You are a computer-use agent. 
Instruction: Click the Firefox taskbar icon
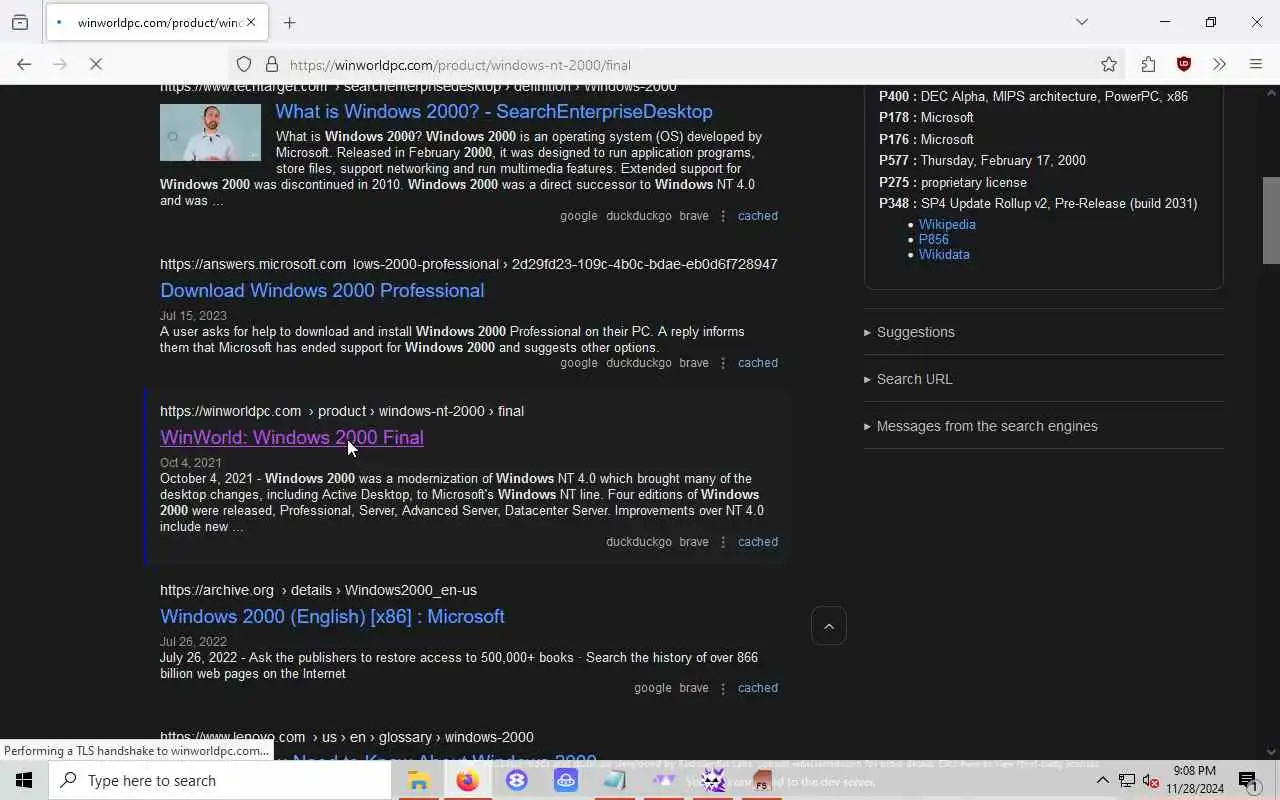coord(467,780)
